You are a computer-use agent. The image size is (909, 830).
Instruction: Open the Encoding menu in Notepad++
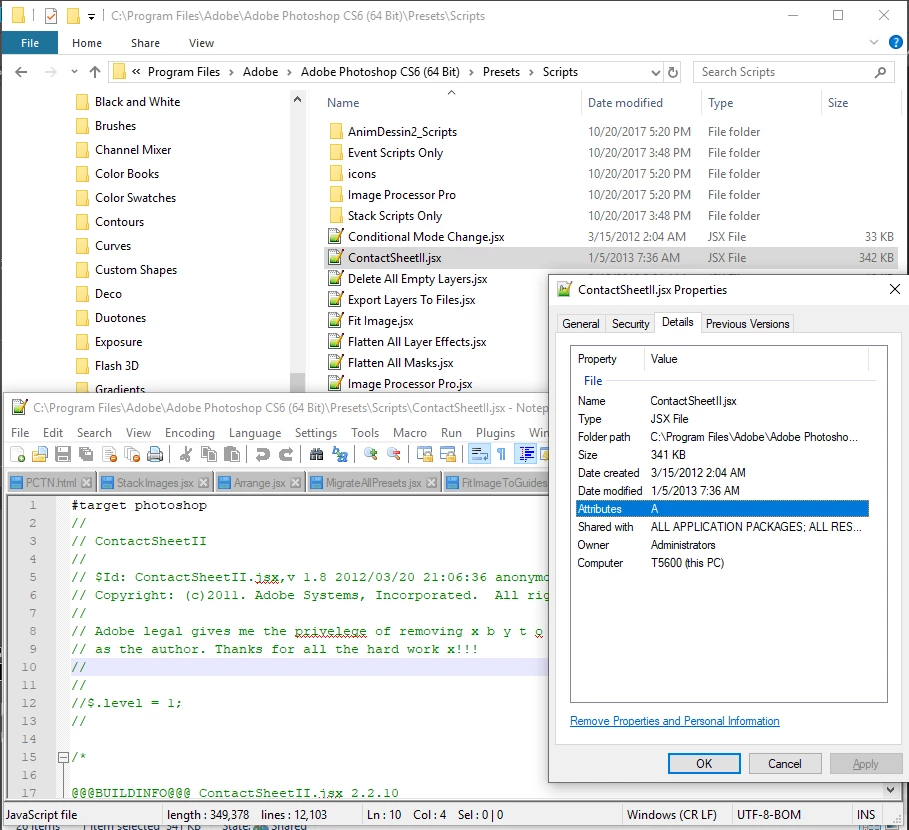point(190,433)
